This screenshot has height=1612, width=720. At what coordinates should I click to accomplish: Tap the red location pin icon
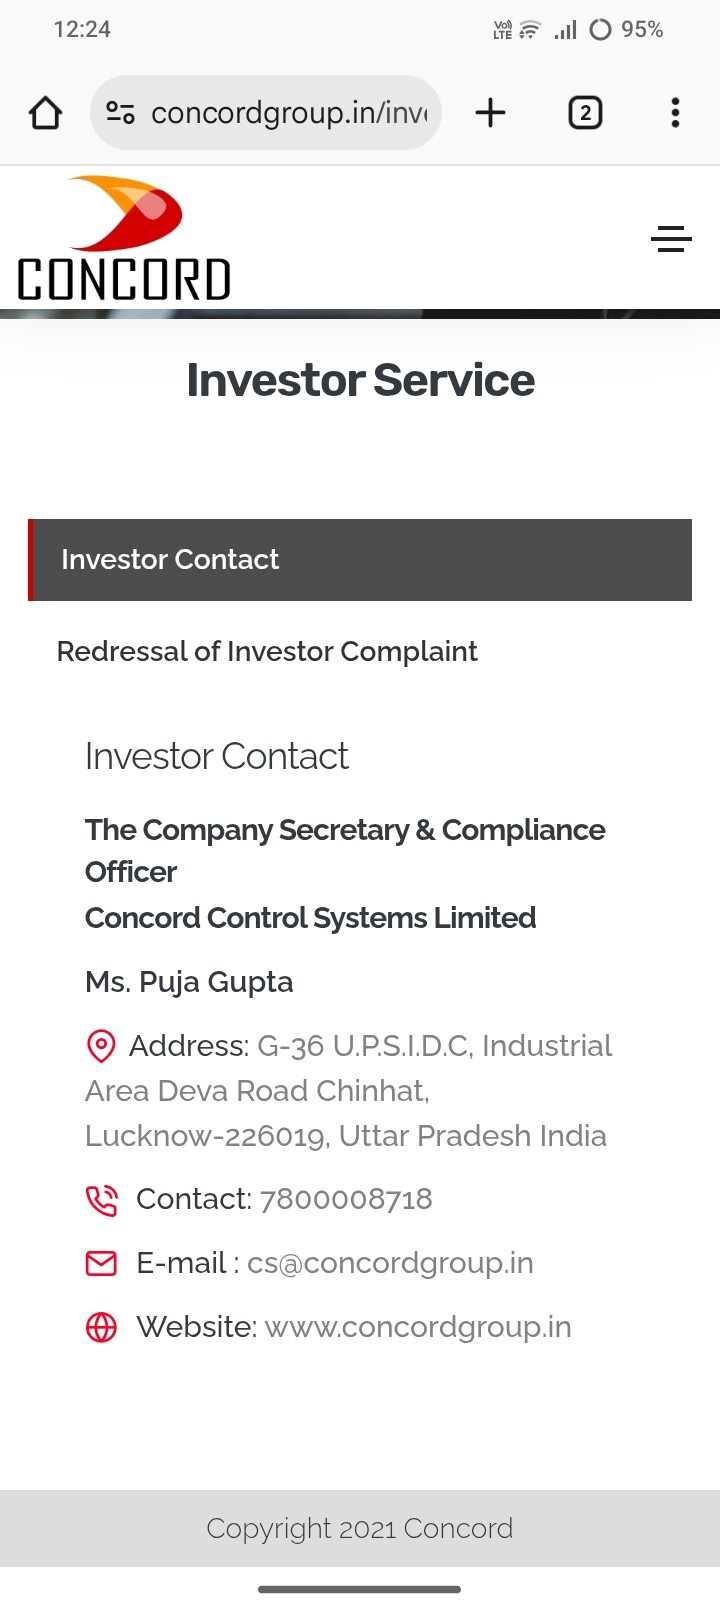tap(101, 1046)
